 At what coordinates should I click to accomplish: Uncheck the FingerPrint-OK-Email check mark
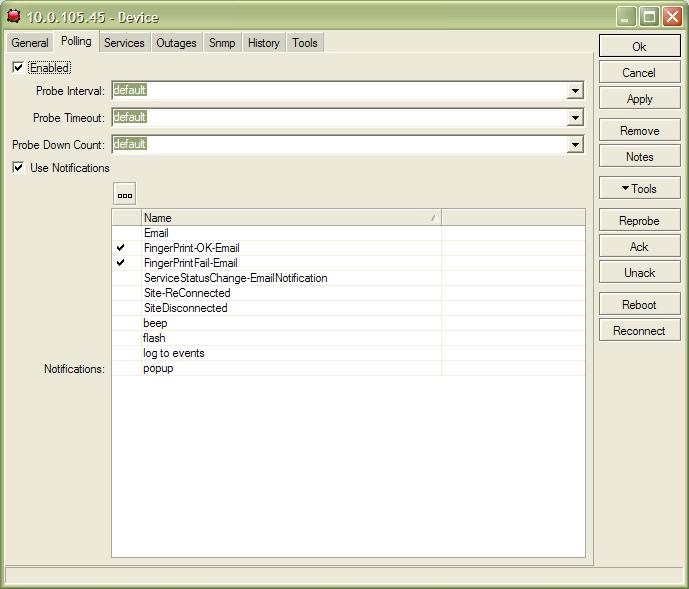[120, 248]
